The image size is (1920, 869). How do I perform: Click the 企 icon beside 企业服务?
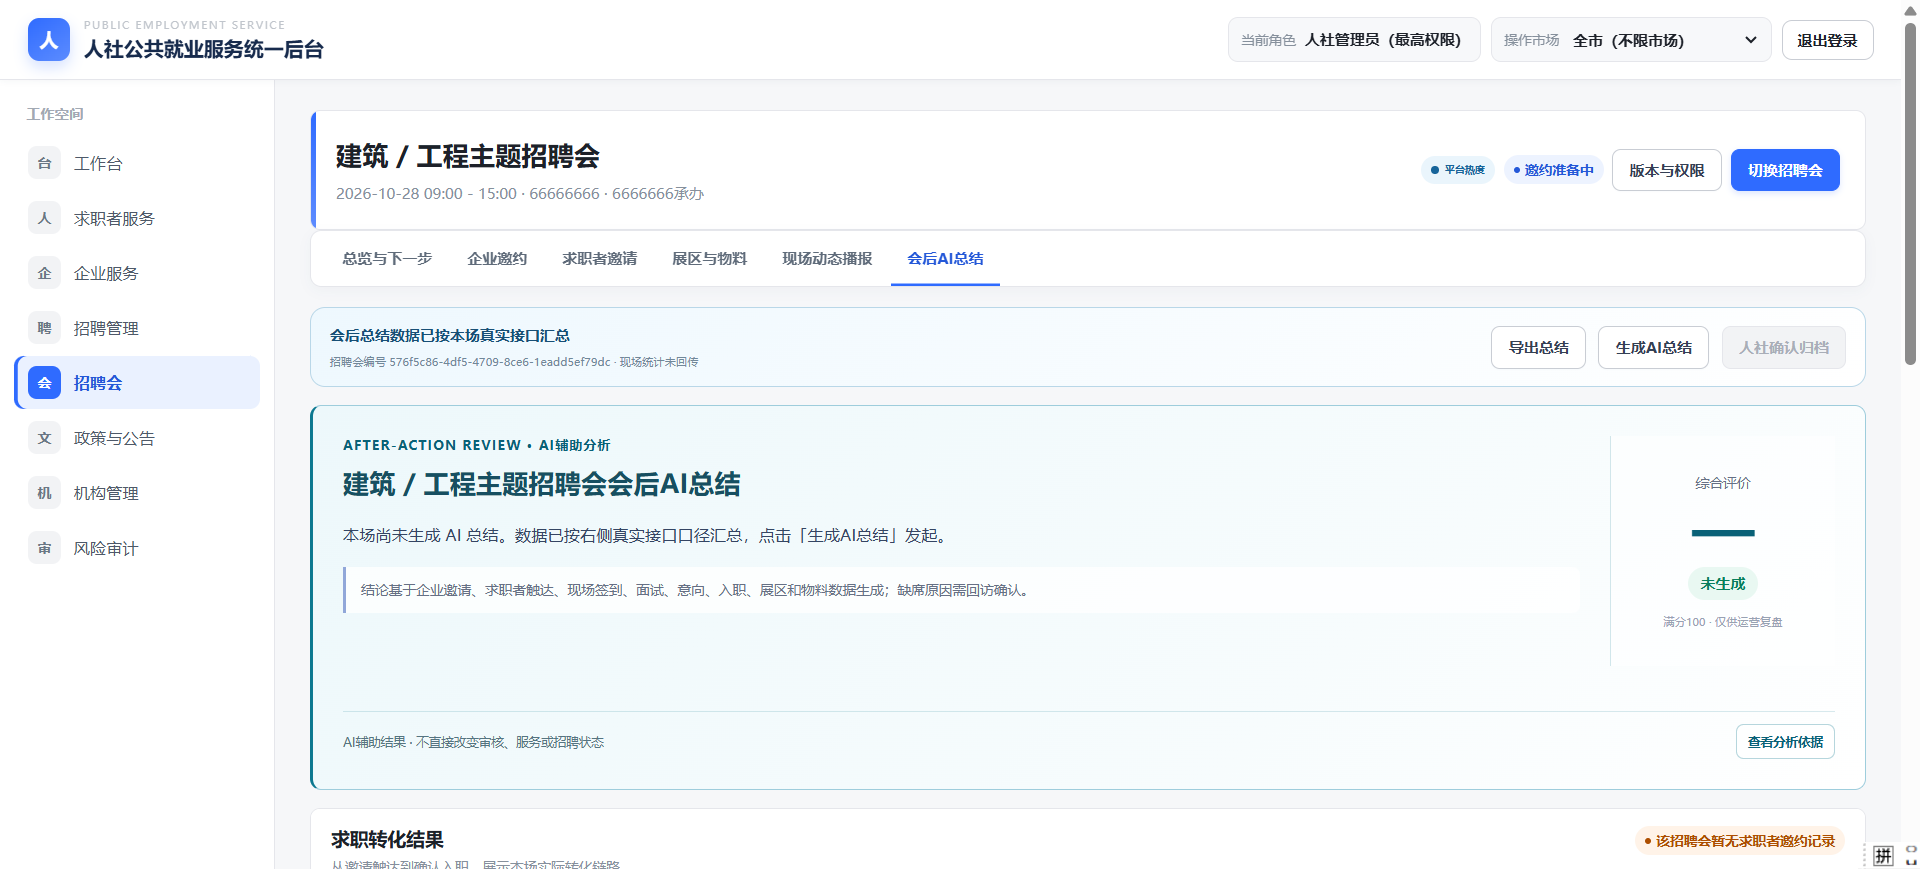(x=44, y=273)
